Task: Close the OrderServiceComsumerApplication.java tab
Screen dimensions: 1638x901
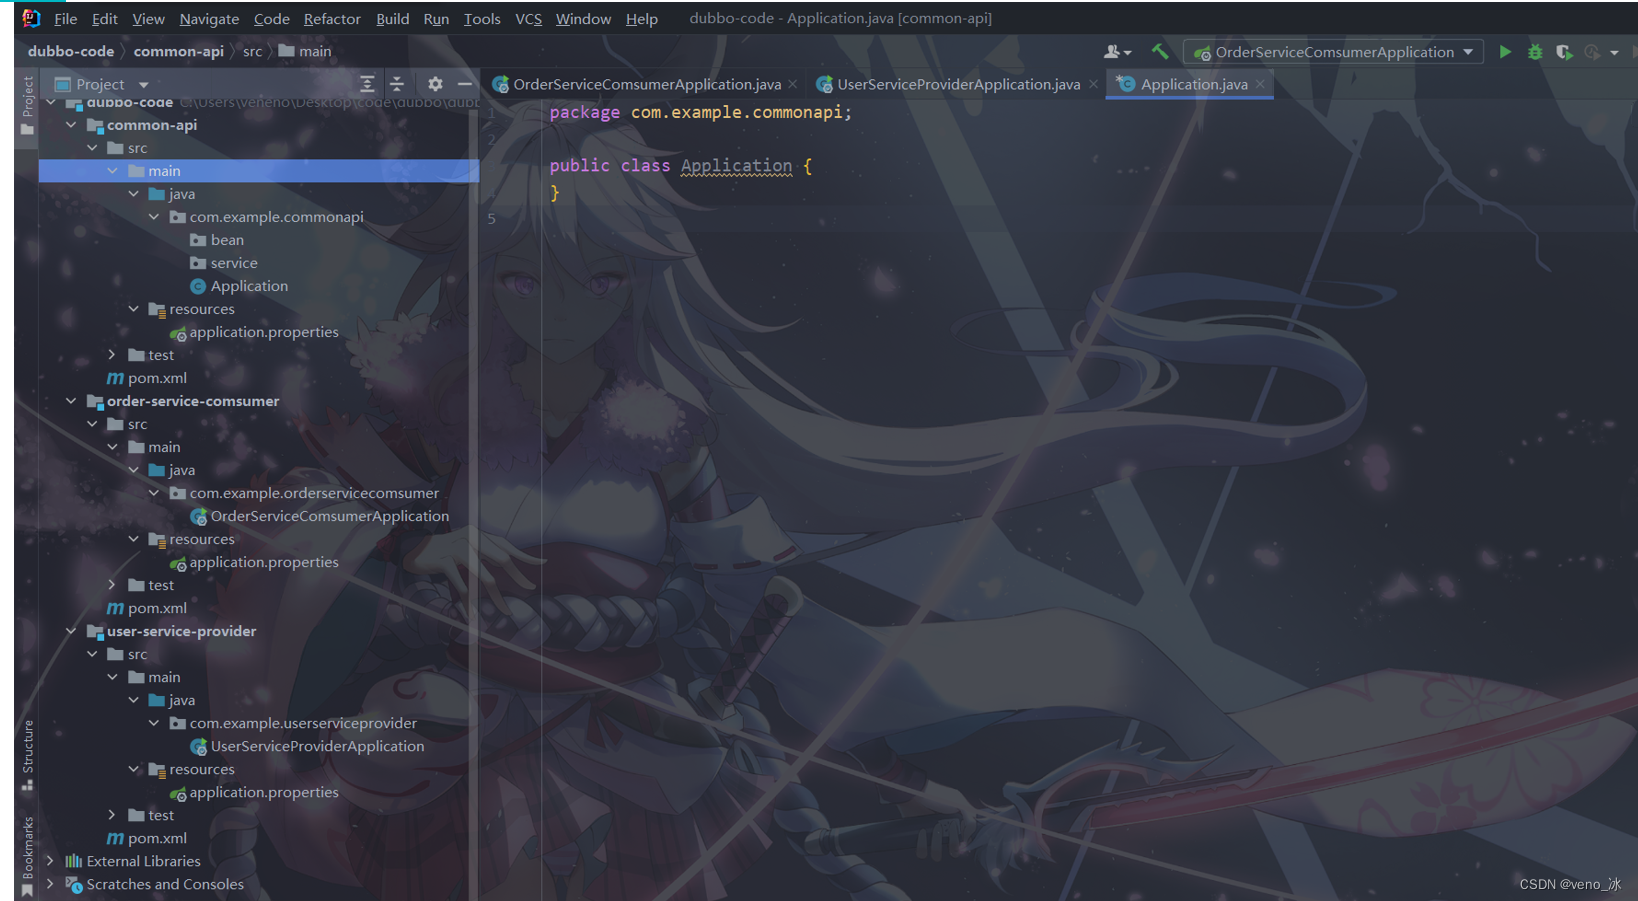Action: point(792,84)
